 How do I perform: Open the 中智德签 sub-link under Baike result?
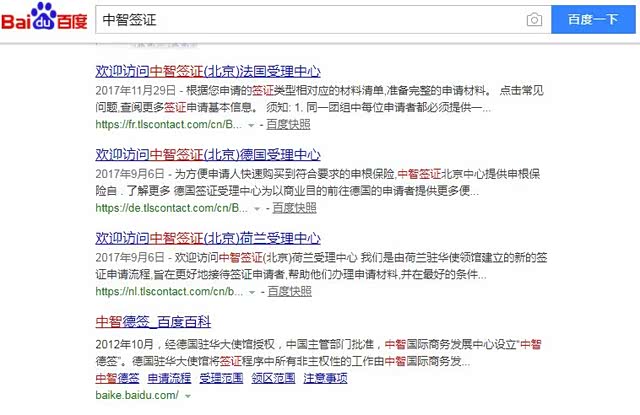(117, 378)
